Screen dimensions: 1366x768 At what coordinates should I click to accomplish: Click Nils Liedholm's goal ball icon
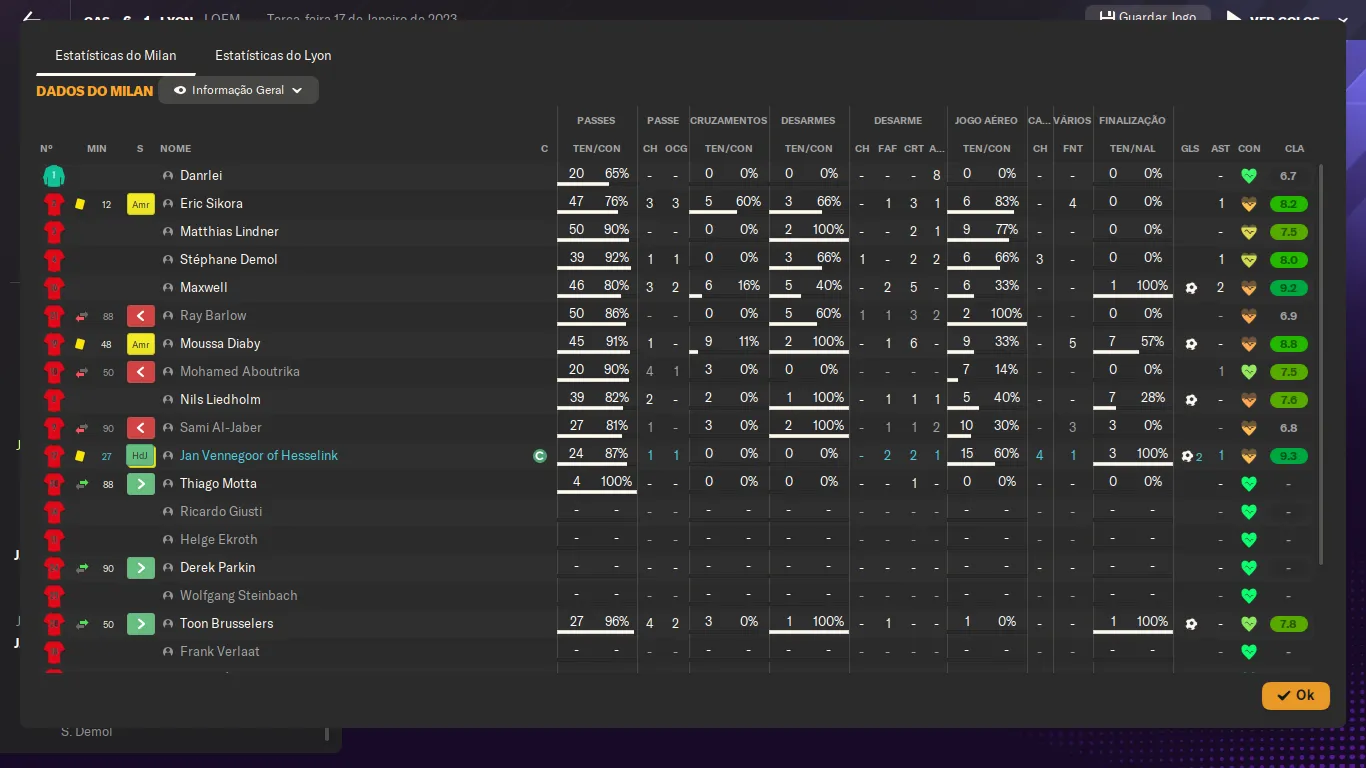1190,400
